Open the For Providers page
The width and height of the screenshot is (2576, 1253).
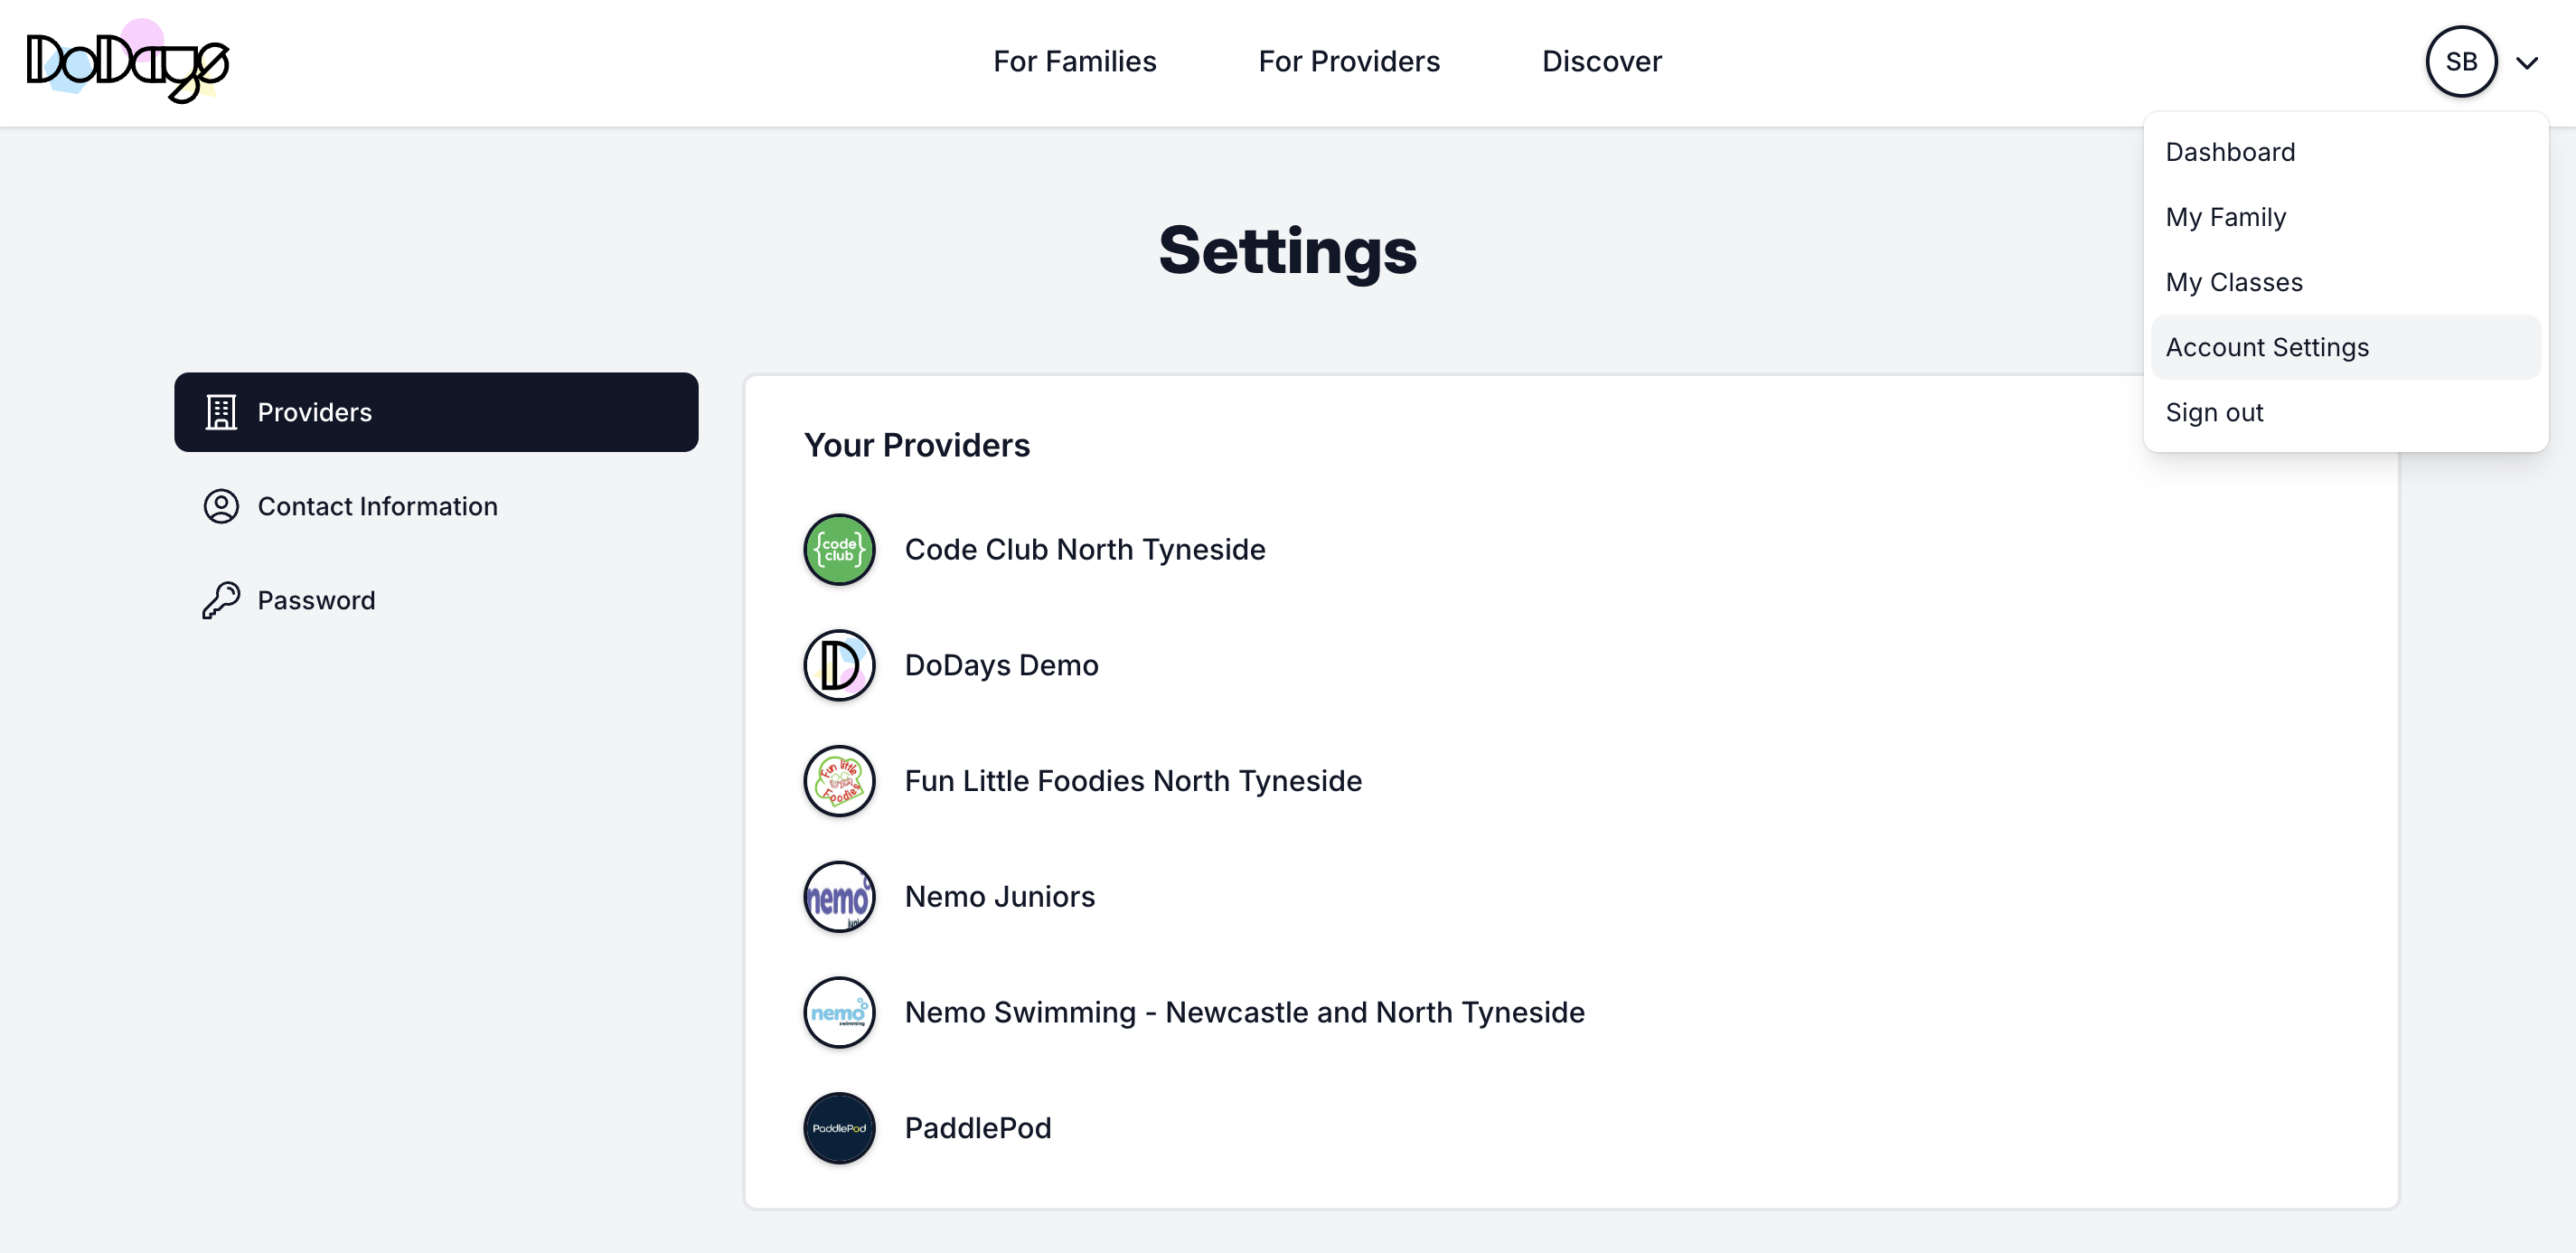pyautogui.click(x=1350, y=61)
